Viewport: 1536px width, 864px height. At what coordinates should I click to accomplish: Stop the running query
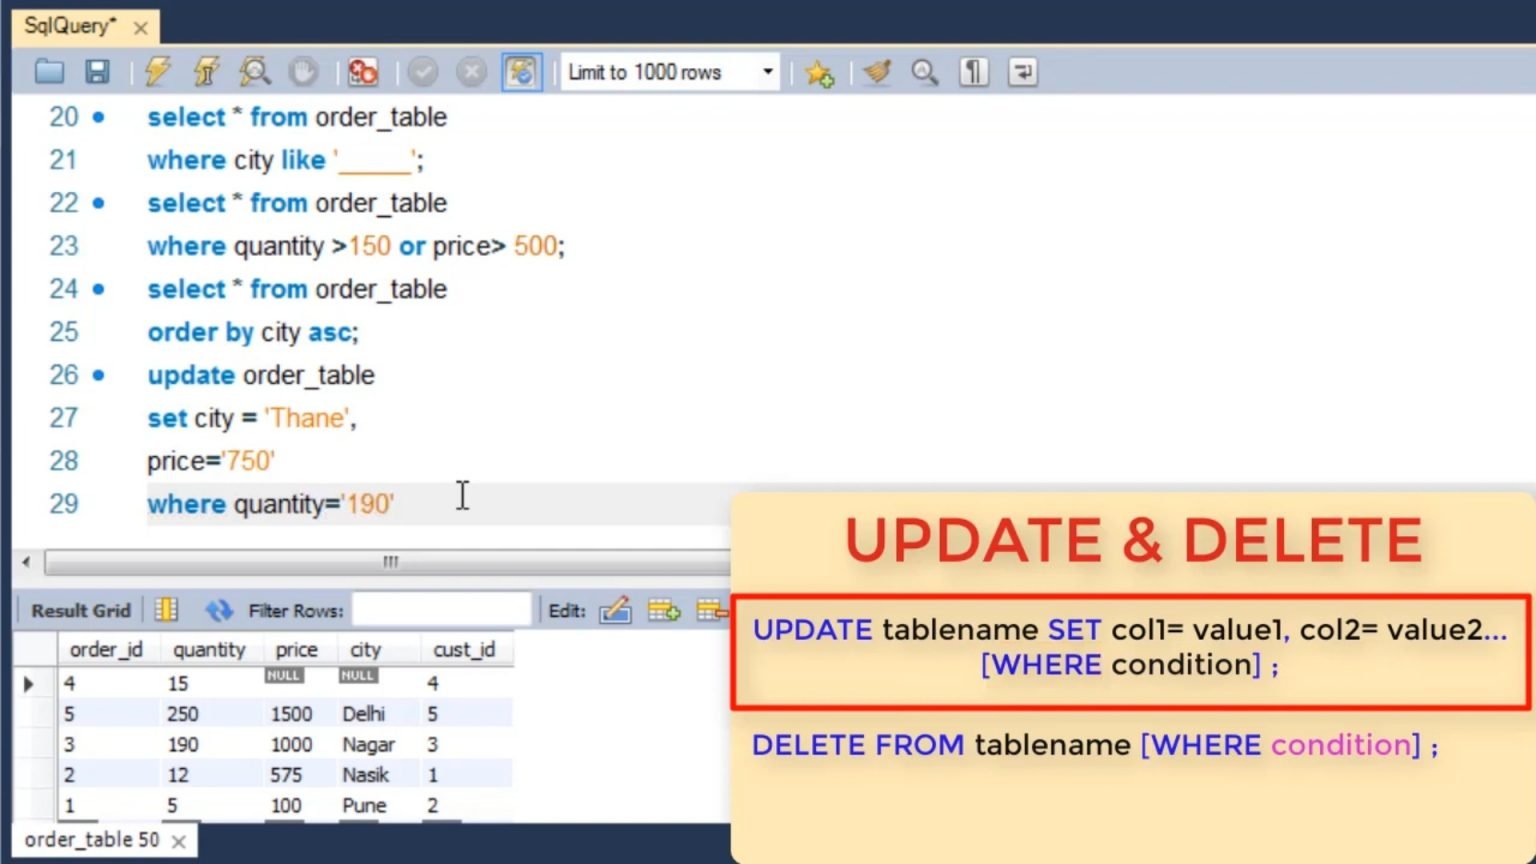[x=362, y=71]
